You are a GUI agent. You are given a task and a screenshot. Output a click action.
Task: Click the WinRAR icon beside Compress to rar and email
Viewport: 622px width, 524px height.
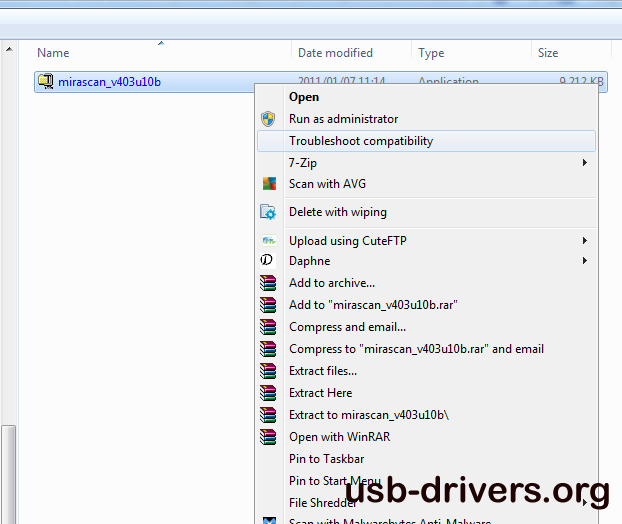[268, 349]
